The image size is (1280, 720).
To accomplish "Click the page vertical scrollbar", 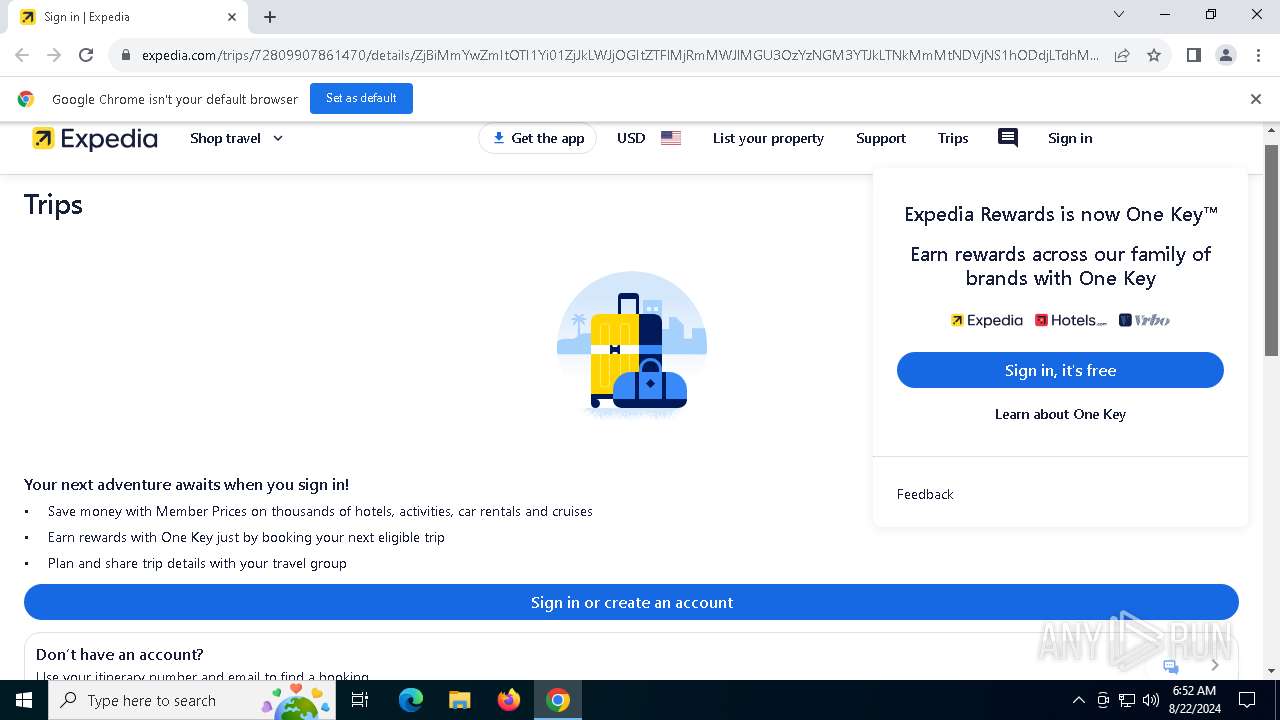I will point(1272,250).
